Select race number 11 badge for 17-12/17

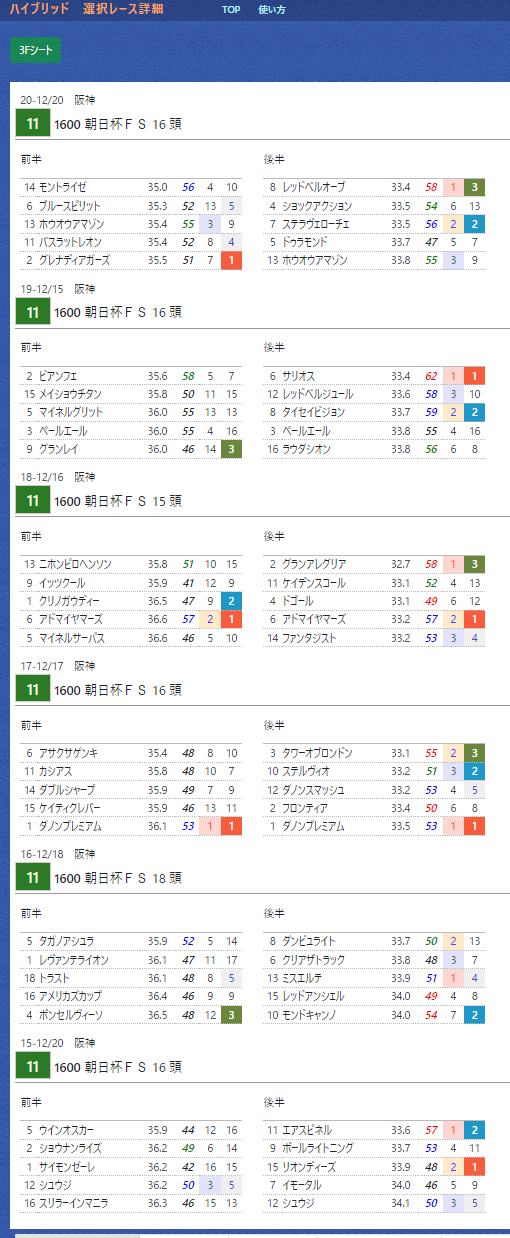[33, 689]
